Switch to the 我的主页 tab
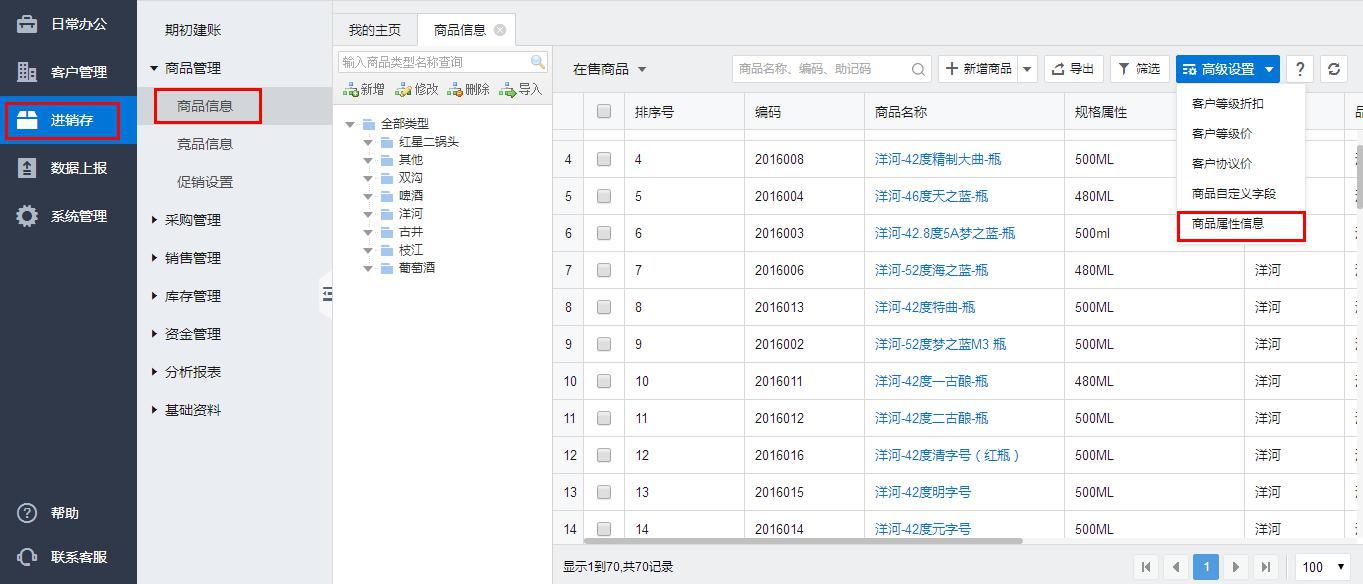This screenshot has width=1363, height=584. click(375, 30)
